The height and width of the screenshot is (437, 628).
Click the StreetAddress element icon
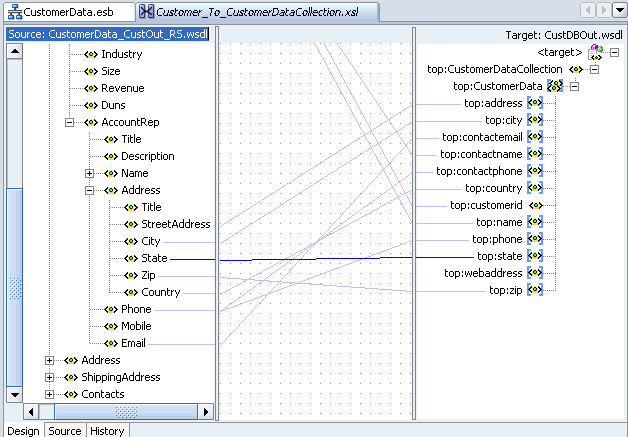tap(131, 224)
